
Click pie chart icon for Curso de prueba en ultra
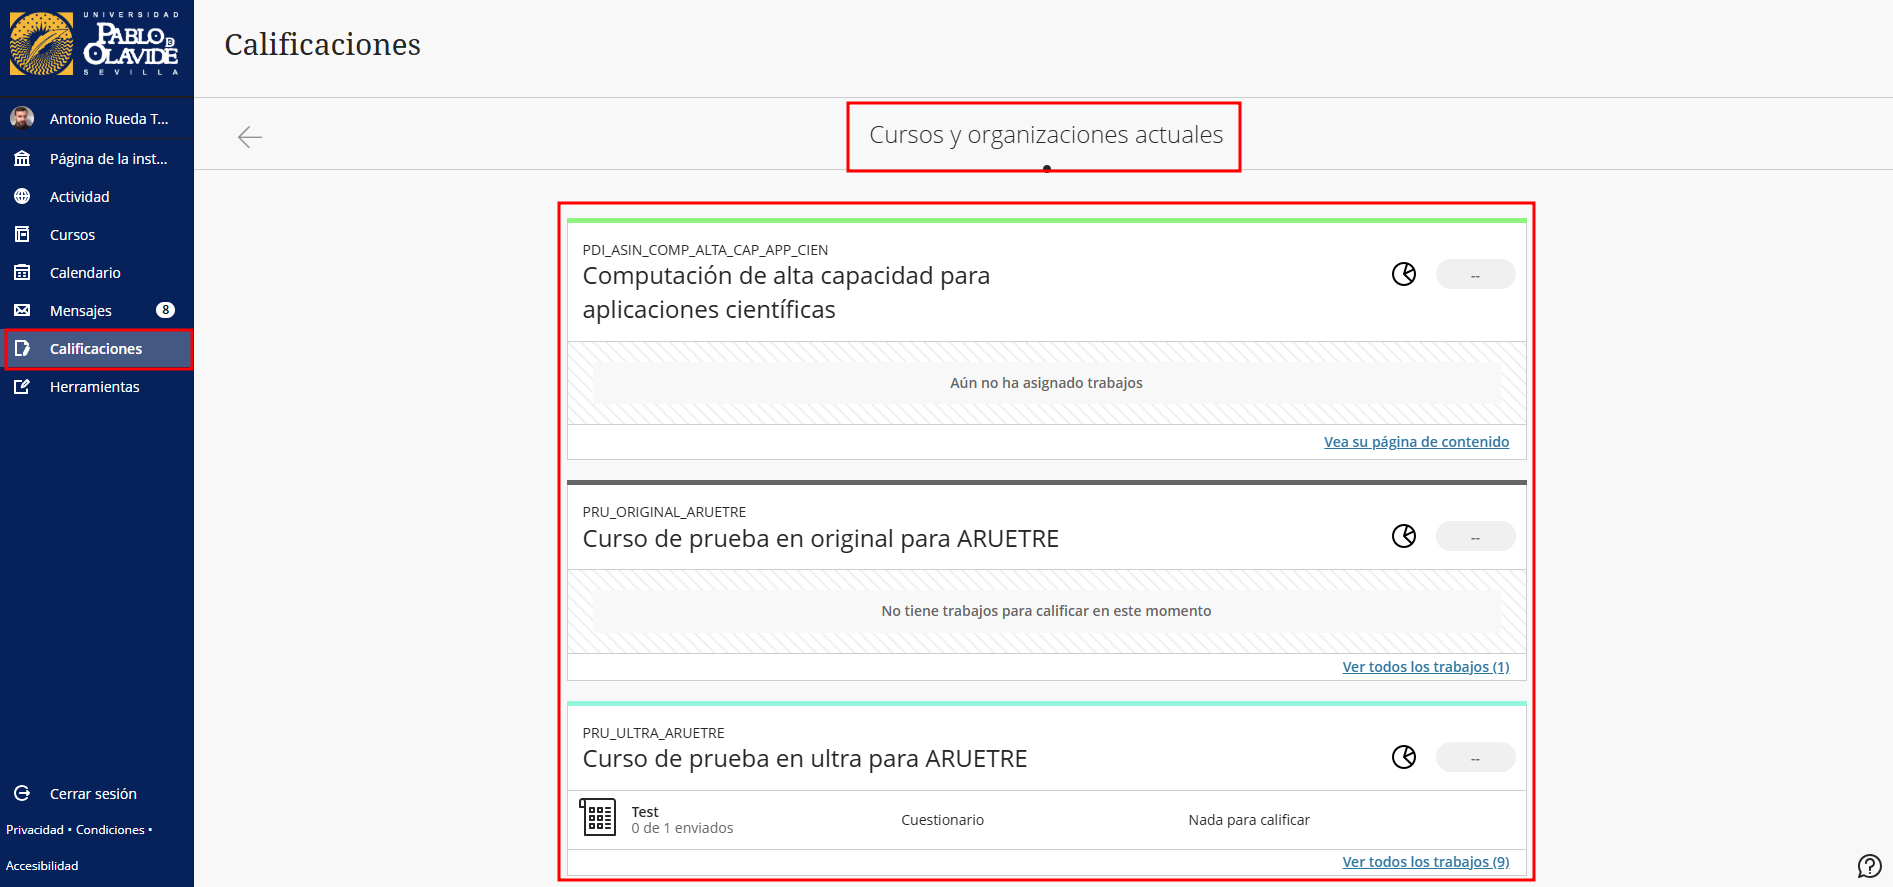[x=1404, y=757]
